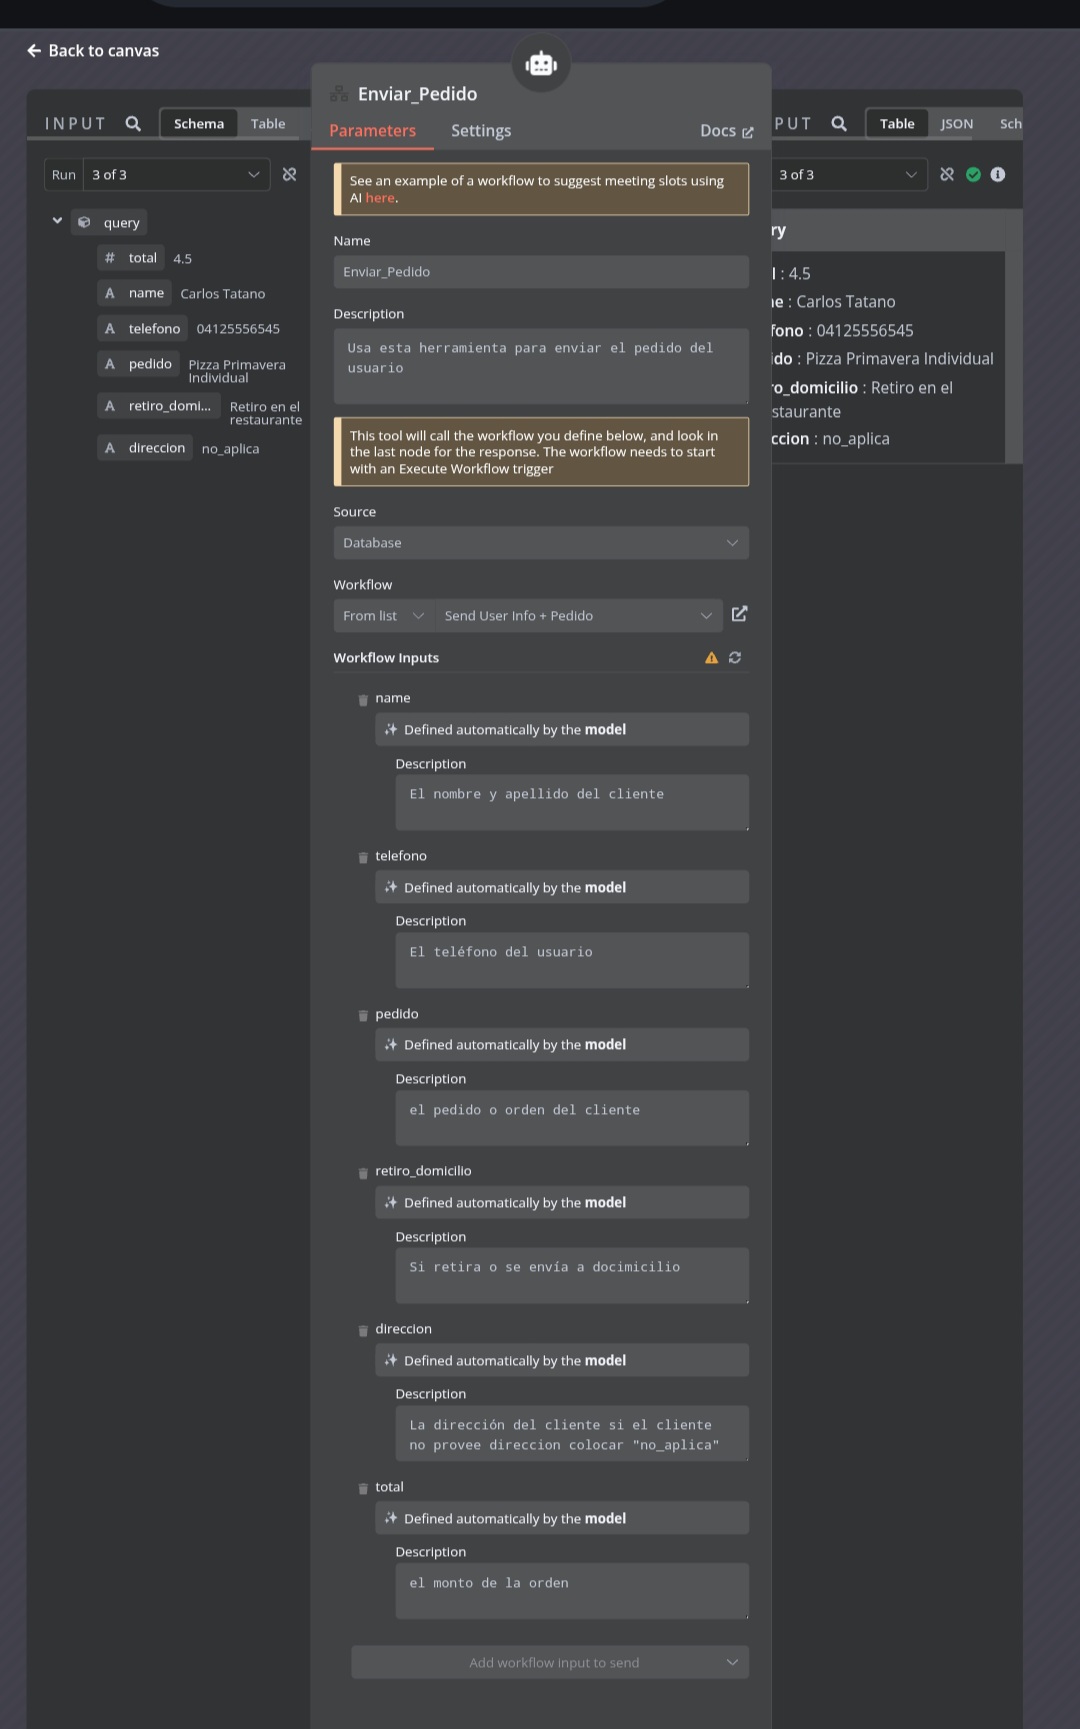Open the Docs link
Screen dimensions: 1080x1729
click(727, 131)
